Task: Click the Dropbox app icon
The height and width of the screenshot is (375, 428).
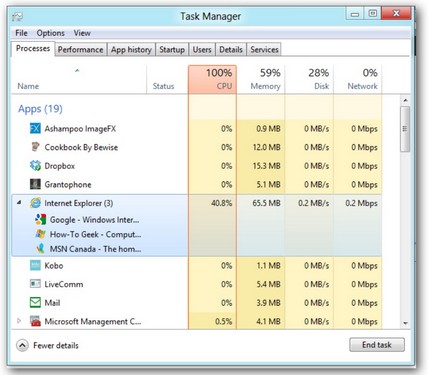Action: tap(35, 166)
